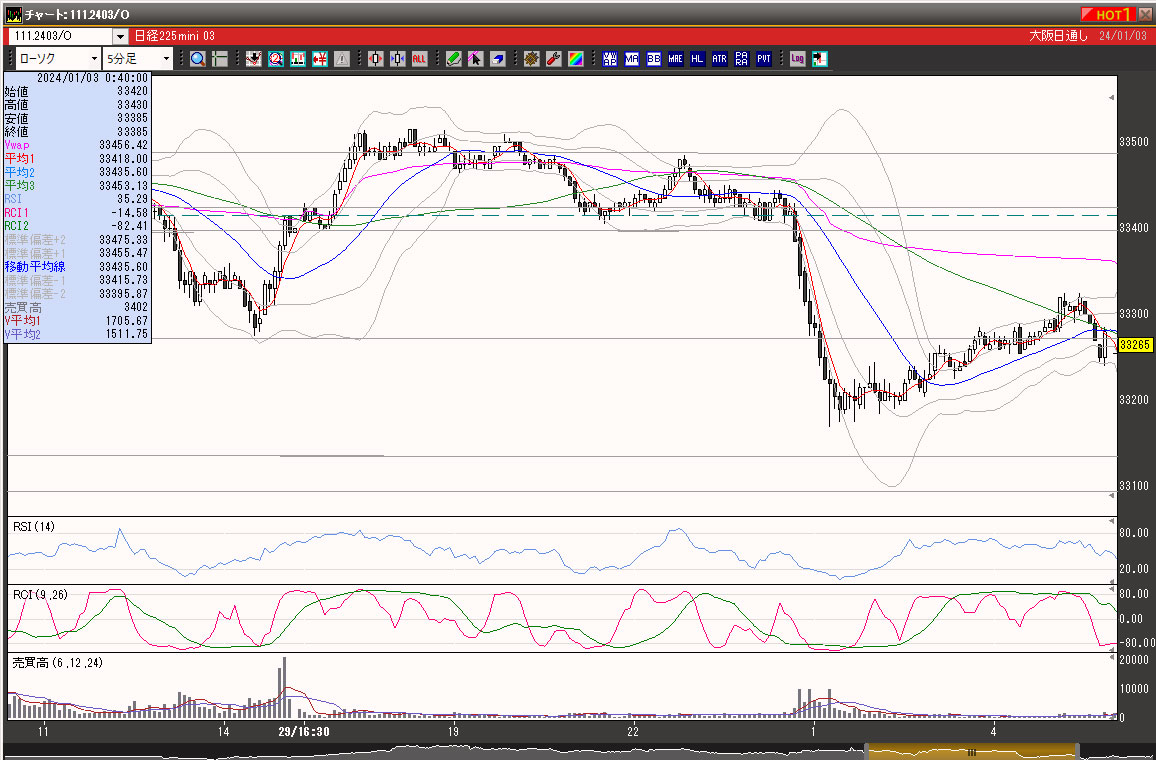Screen dimensions: 1156x760
Task: Open the ローソク chart type dropdown
Action: coord(58,59)
